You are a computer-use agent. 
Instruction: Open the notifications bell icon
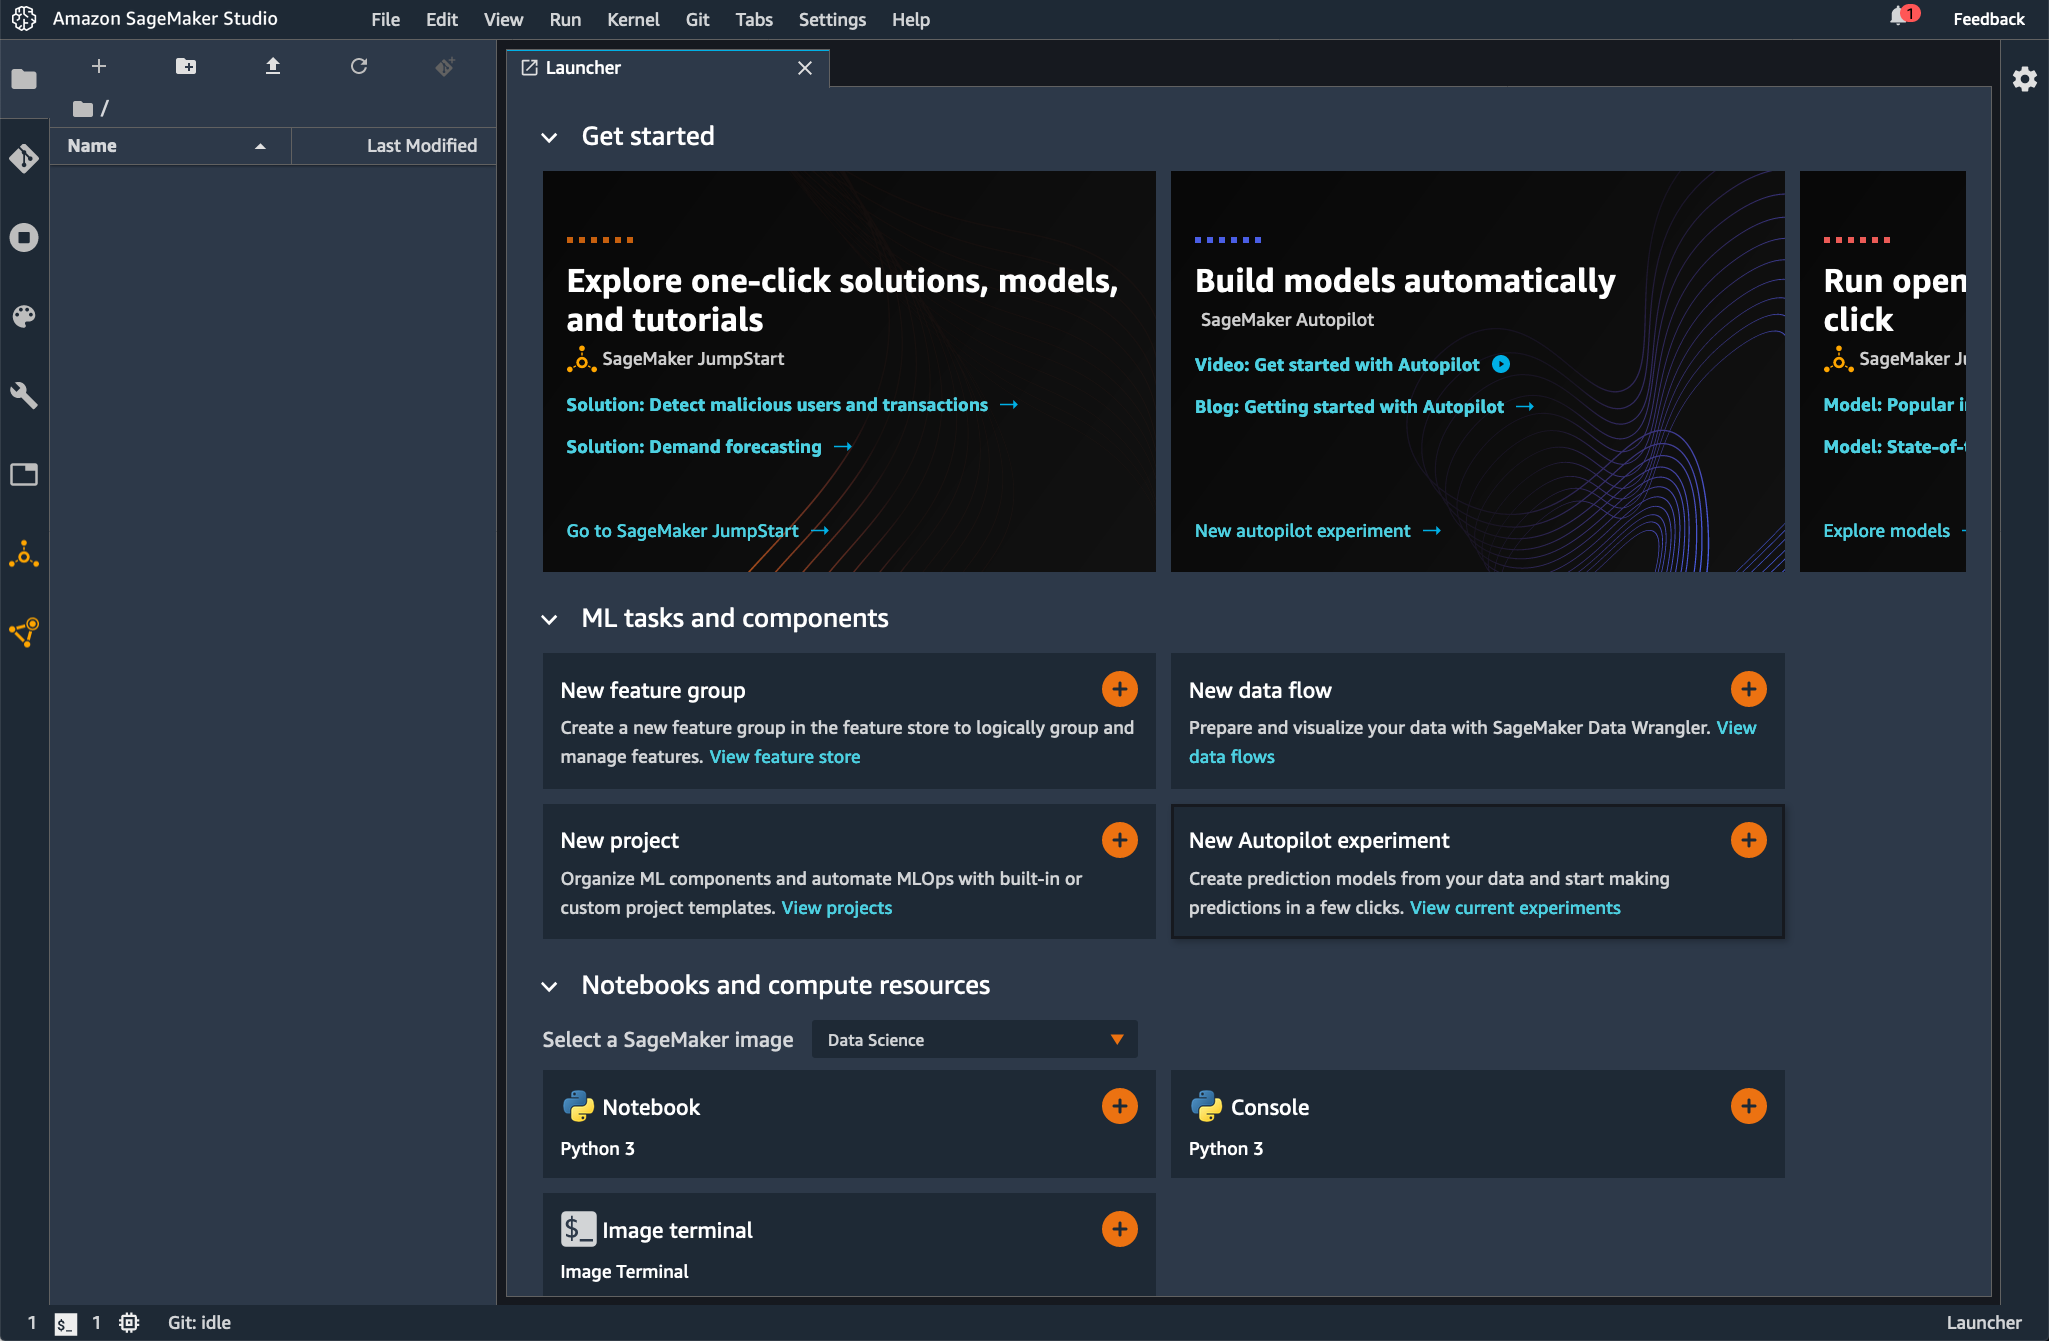1899,17
